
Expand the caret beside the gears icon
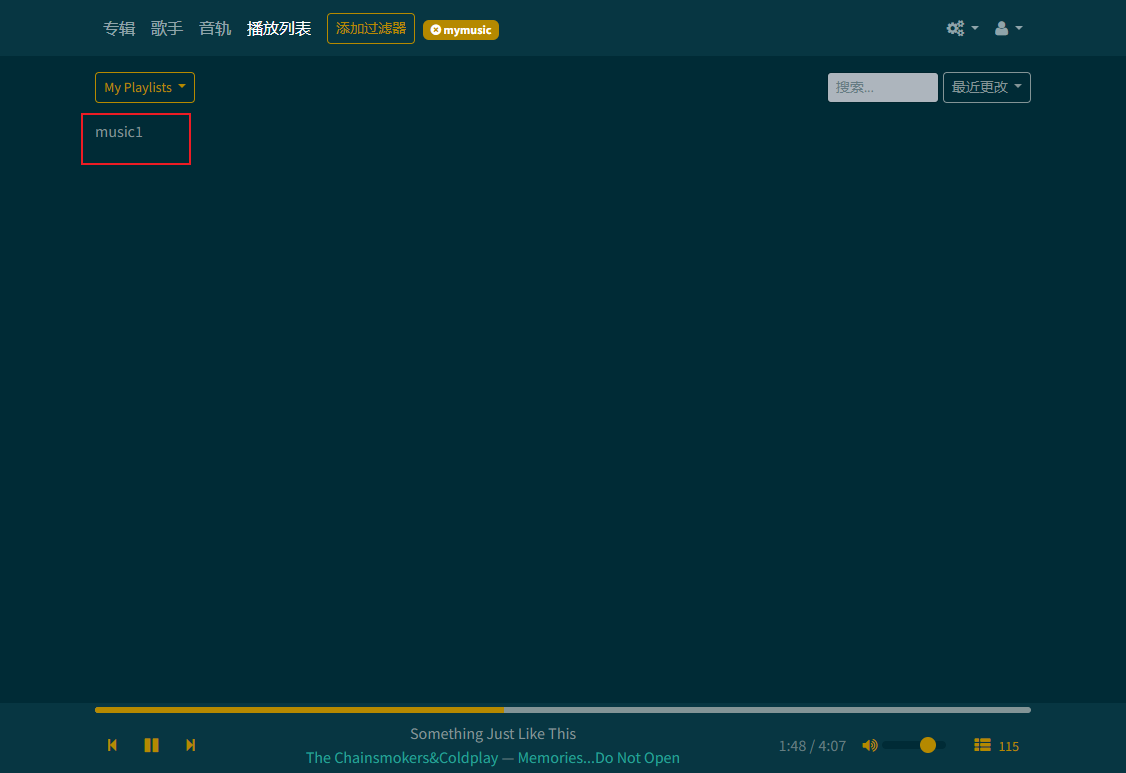click(x=974, y=28)
